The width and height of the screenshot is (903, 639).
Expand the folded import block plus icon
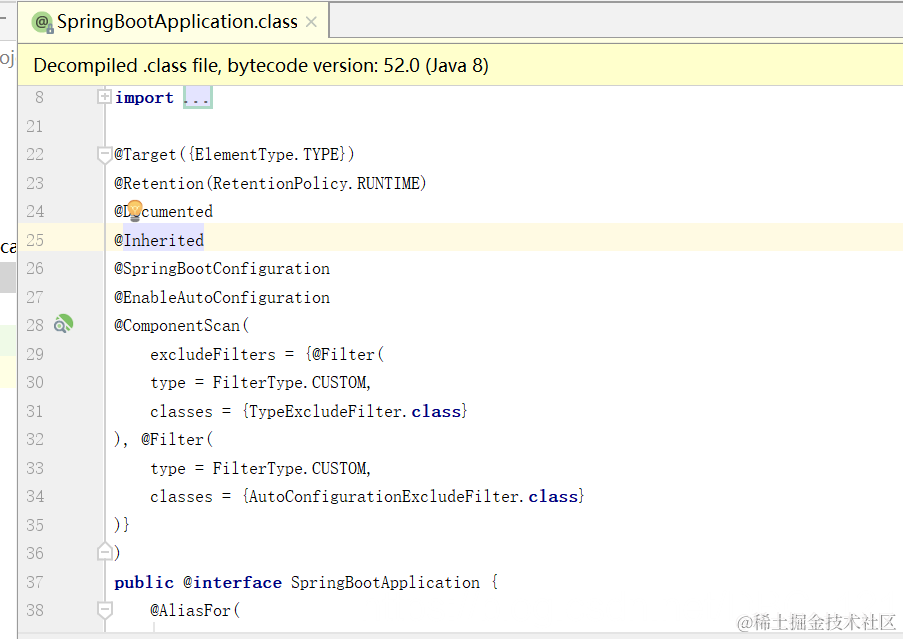(104, 96)
